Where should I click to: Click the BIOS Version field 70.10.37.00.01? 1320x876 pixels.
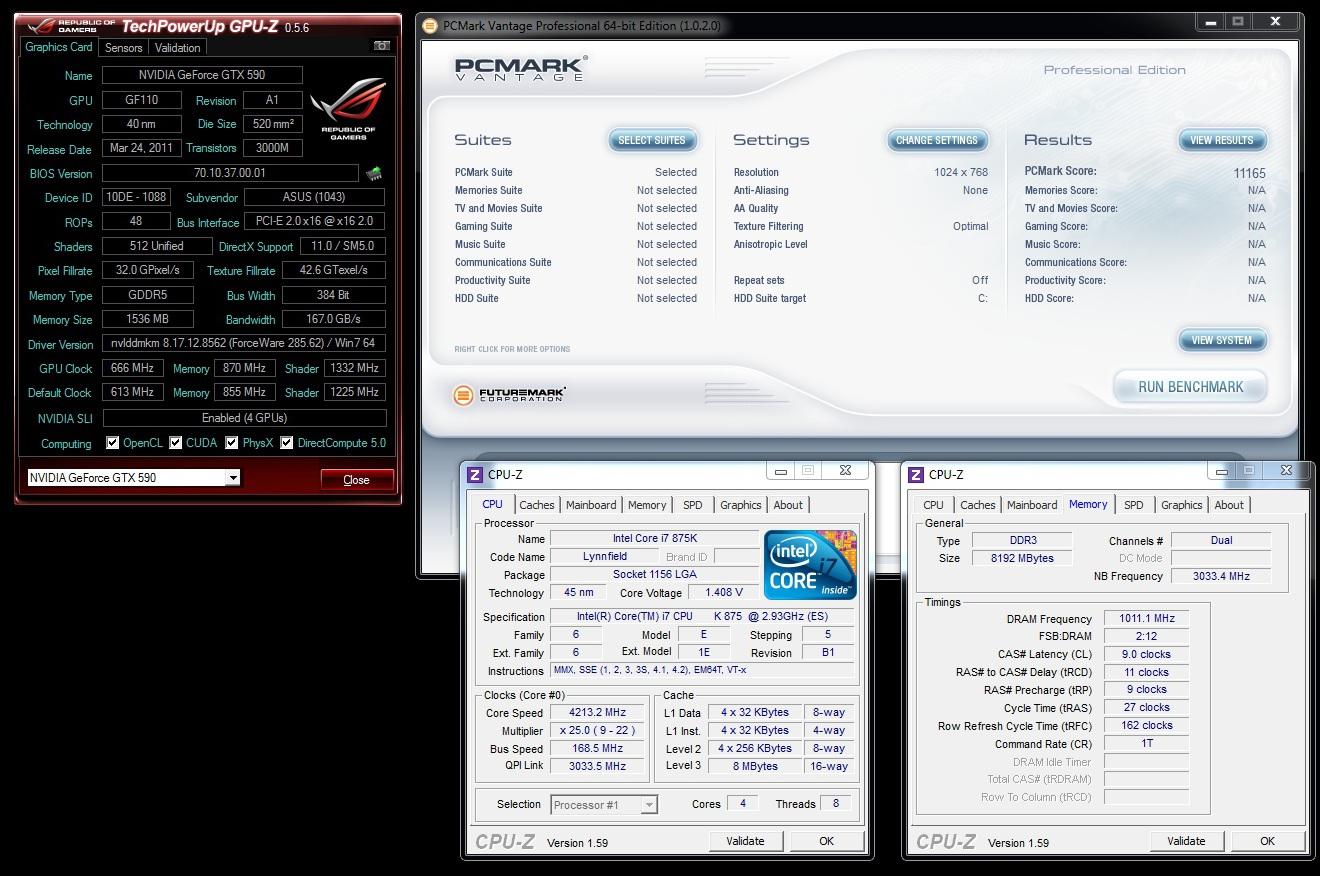click(x=230, y=173)
